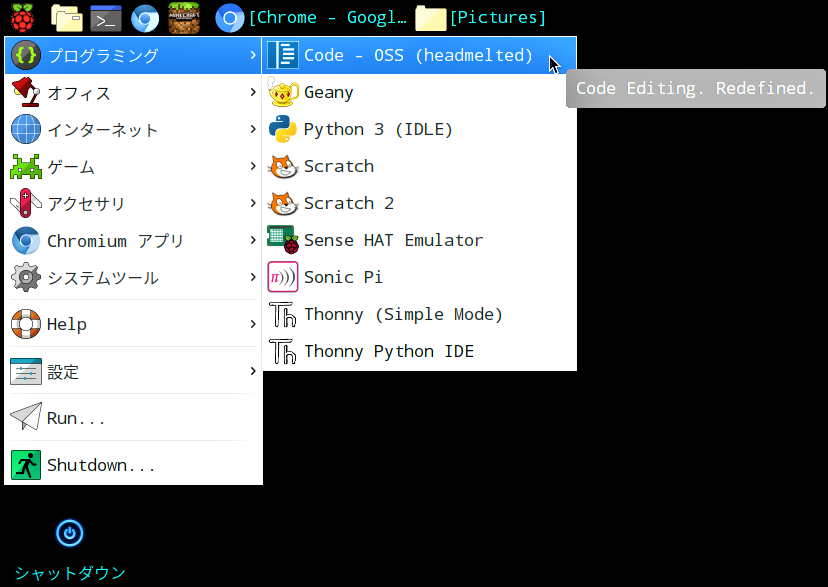
Task: Launch the Terminal from the taskbar
Action: click(106, 18)
